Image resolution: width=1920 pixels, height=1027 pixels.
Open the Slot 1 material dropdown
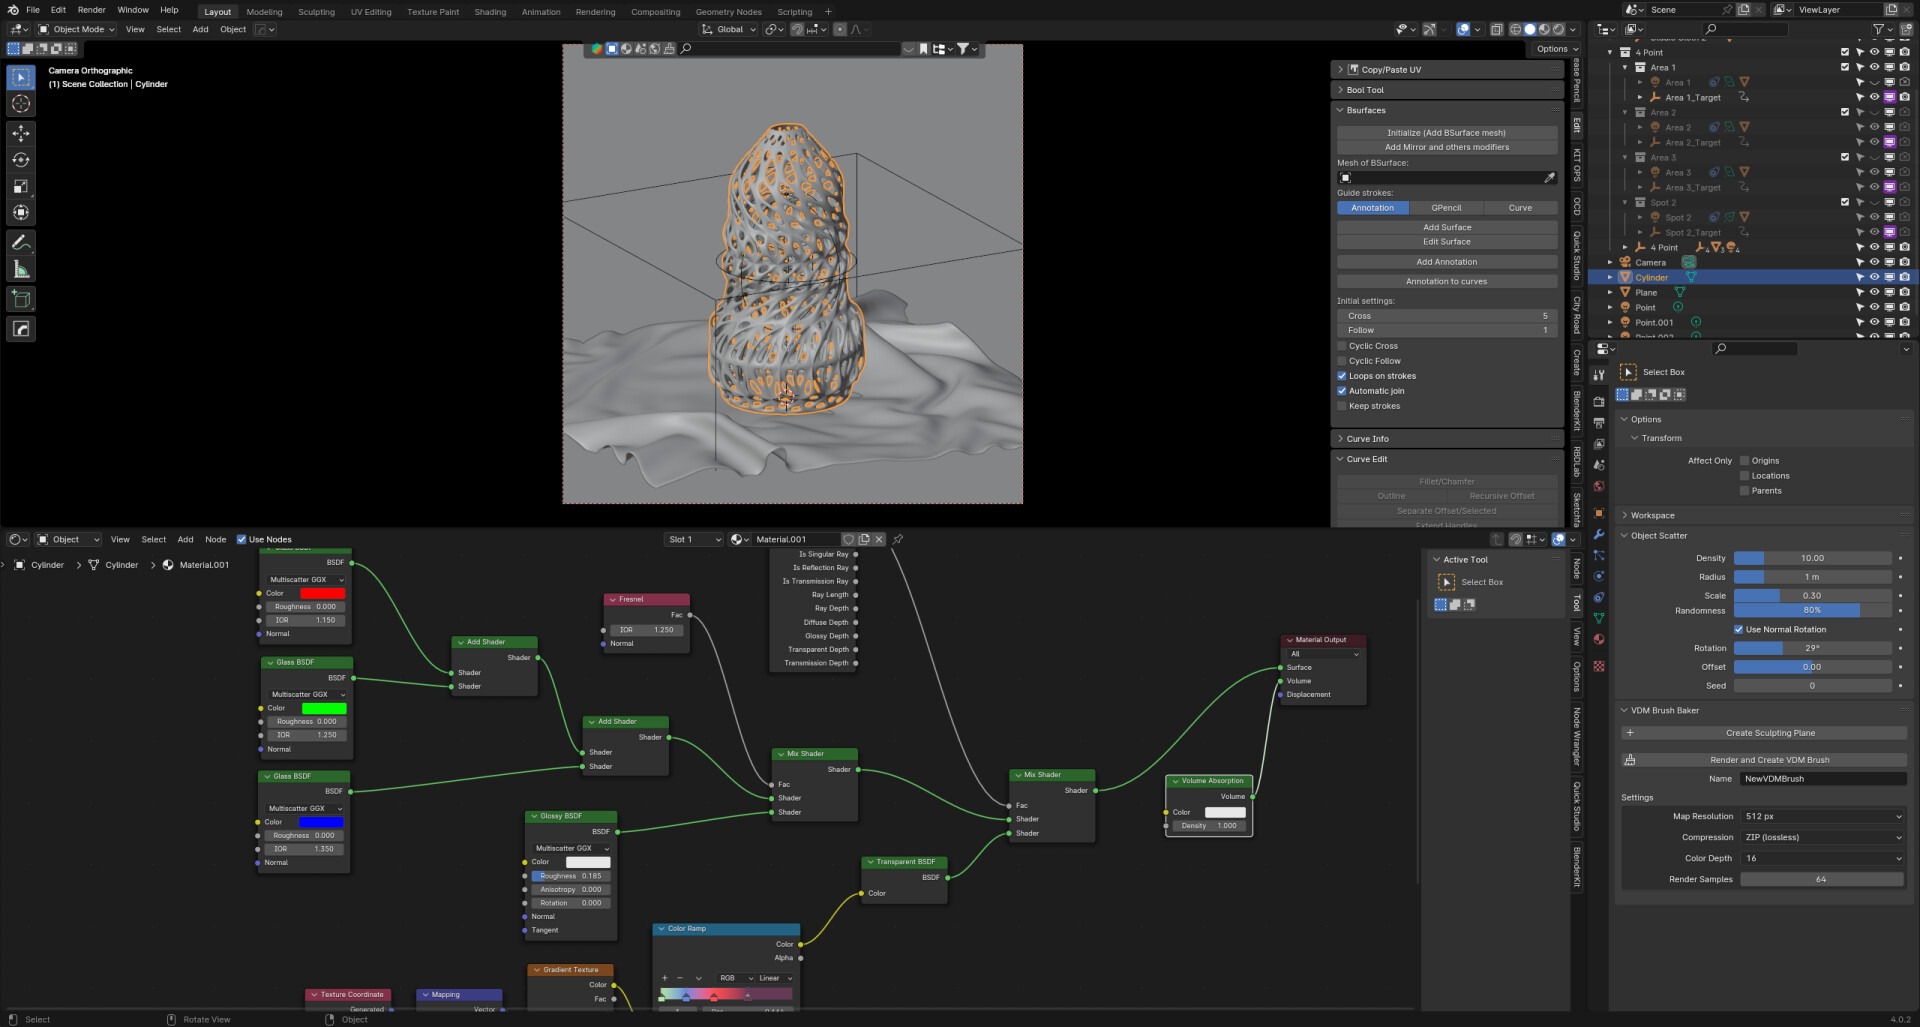tap(693, 539)
